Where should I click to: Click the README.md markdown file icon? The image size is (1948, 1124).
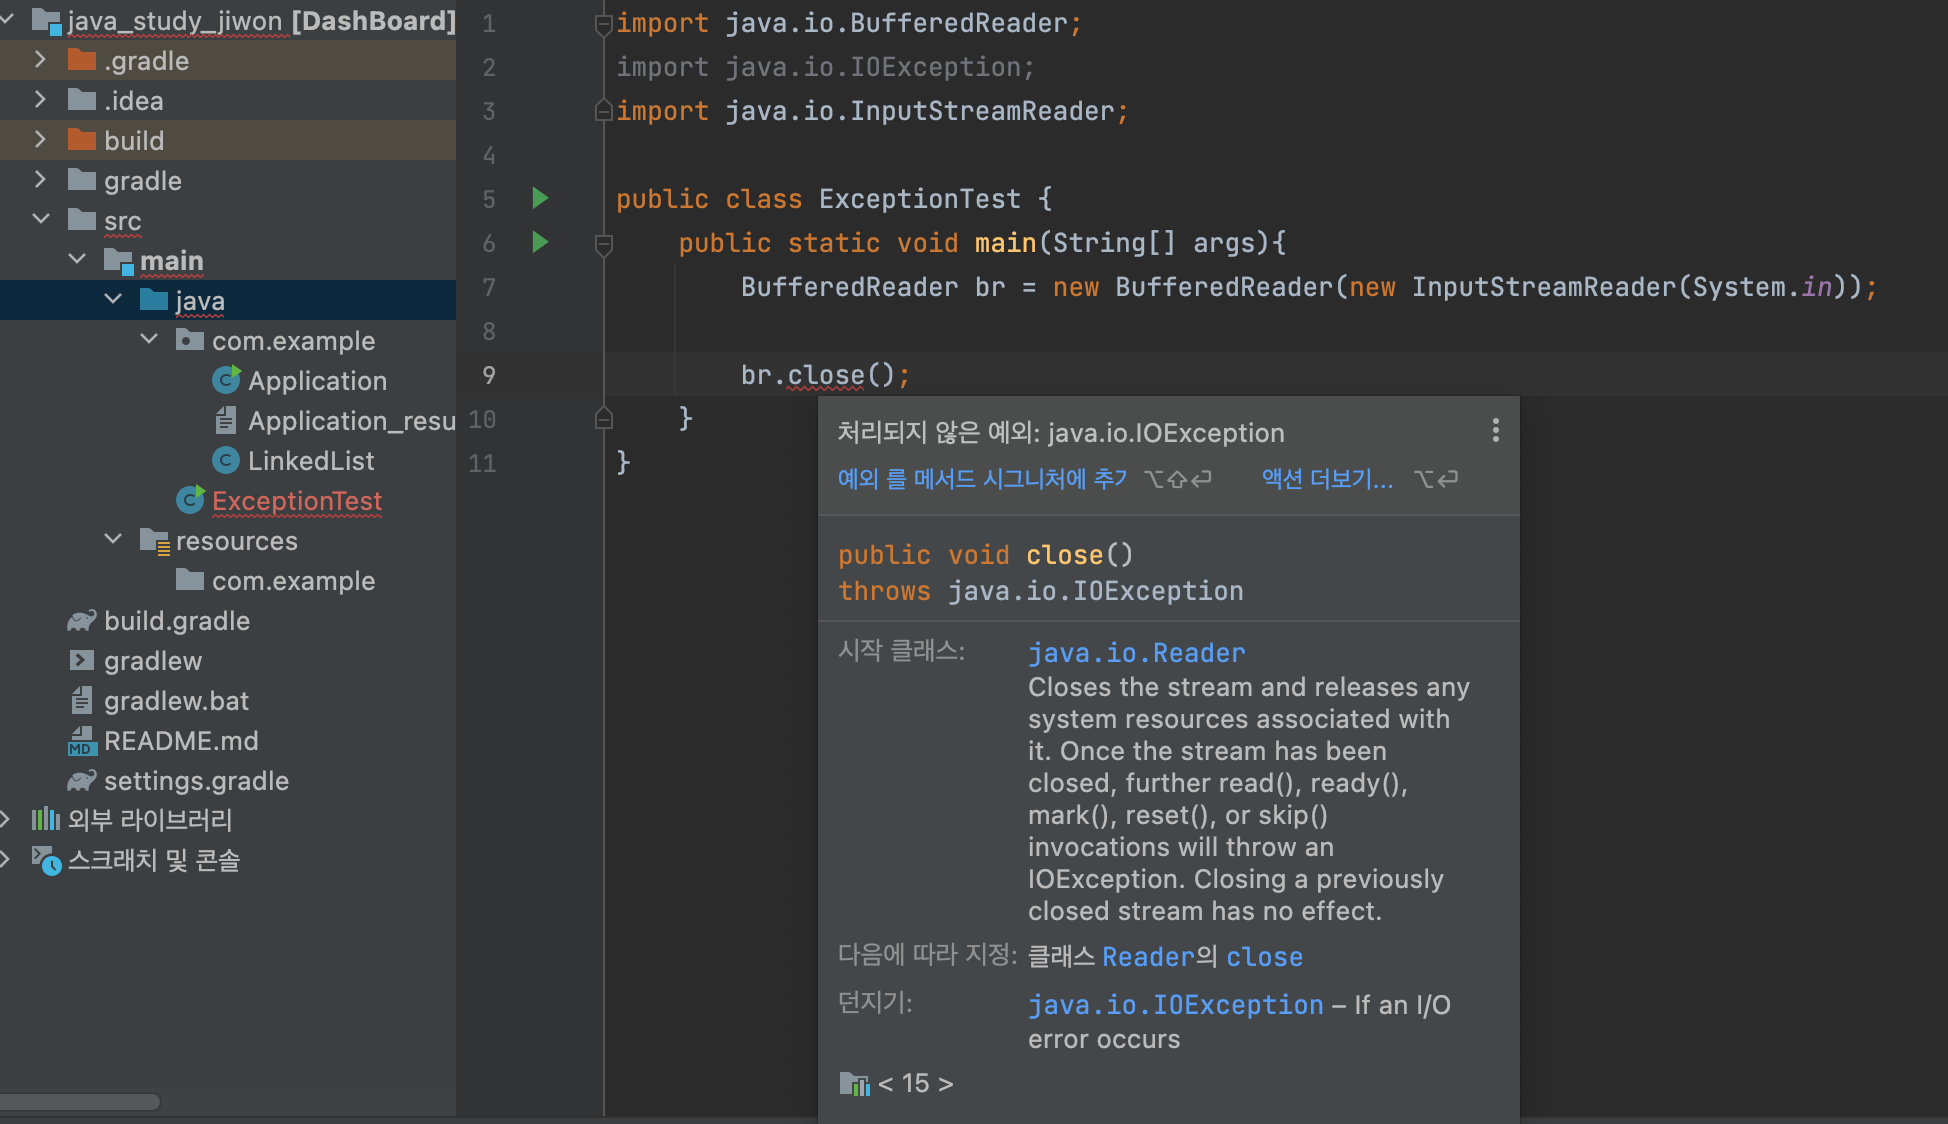click(x=82, y=741)
